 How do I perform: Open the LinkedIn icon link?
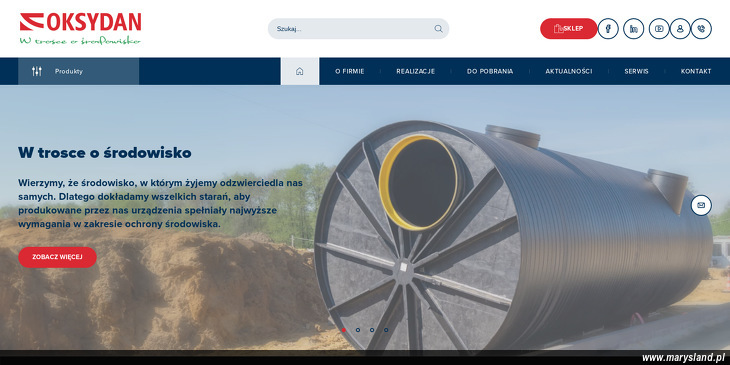pos(633,28)
